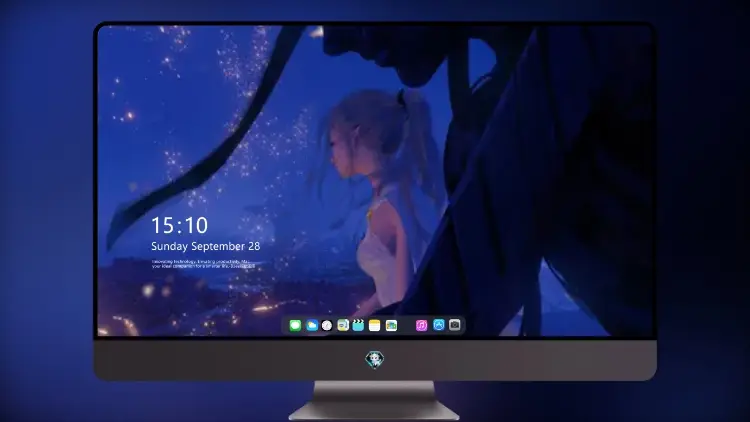This screenshot has width=750, height=422.
Task: Click the 'Sunday September 28' date text
Action: coord(206,246)
